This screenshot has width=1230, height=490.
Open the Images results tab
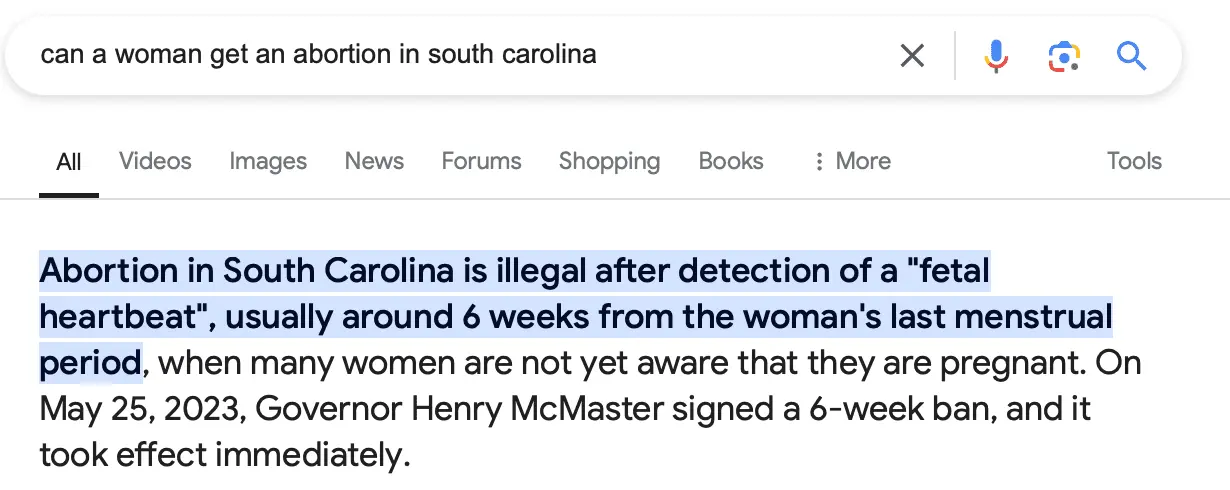(x=268, y=161)
